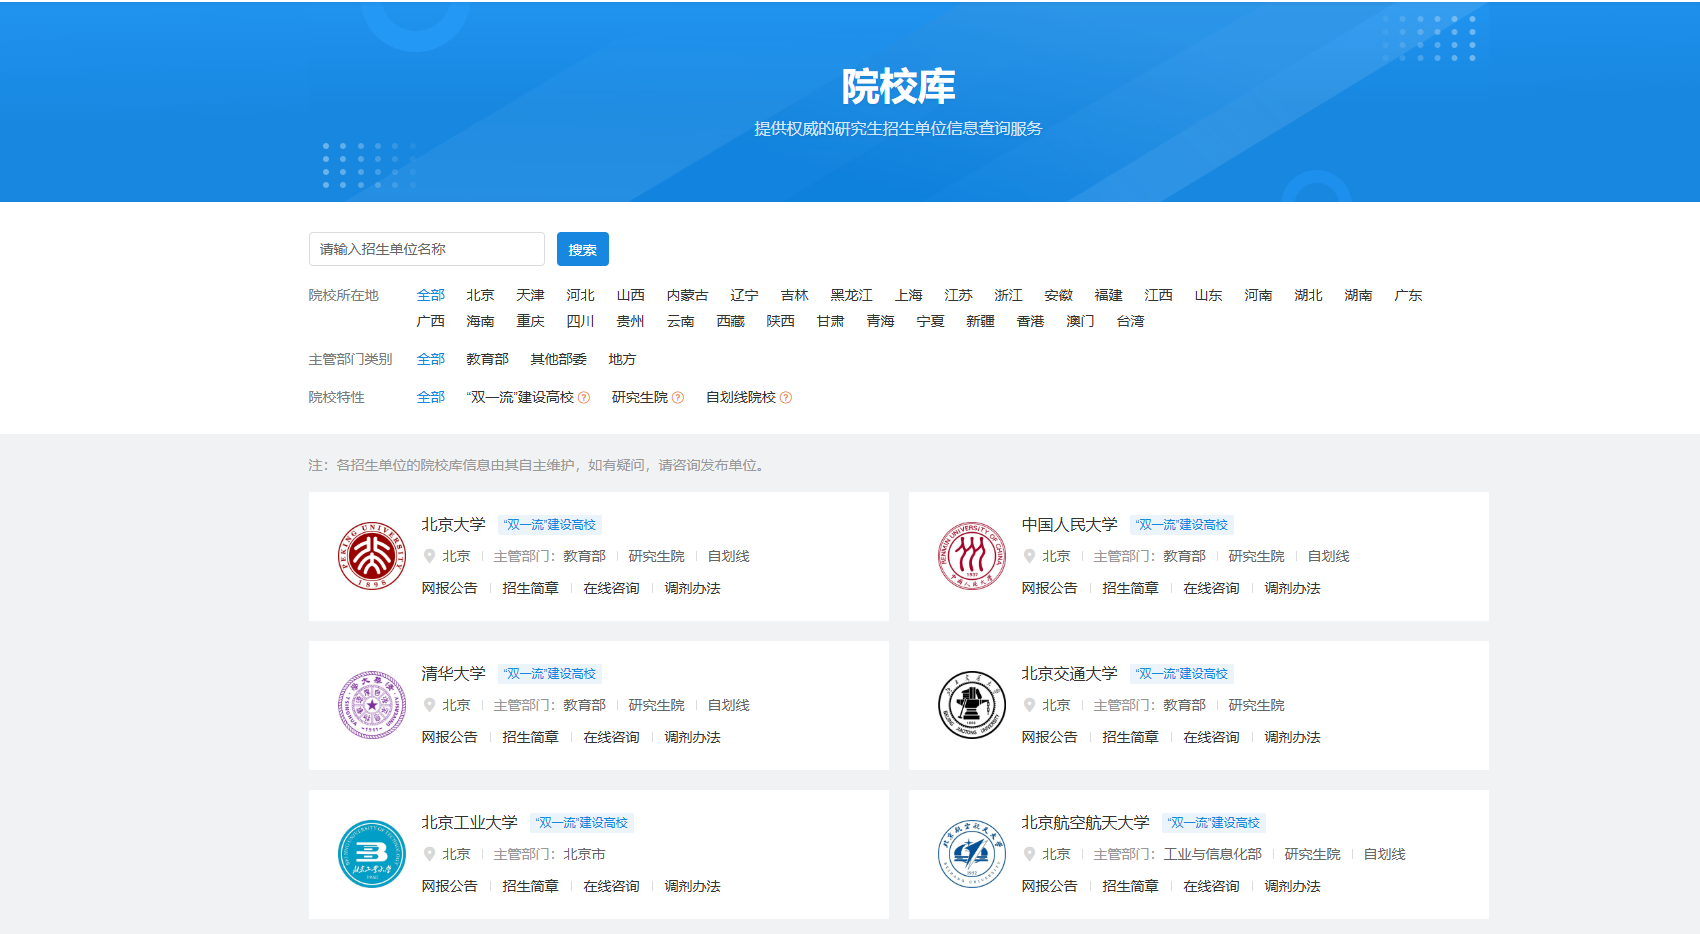Open 在线咨询 for 中国人民大学

1211,588
